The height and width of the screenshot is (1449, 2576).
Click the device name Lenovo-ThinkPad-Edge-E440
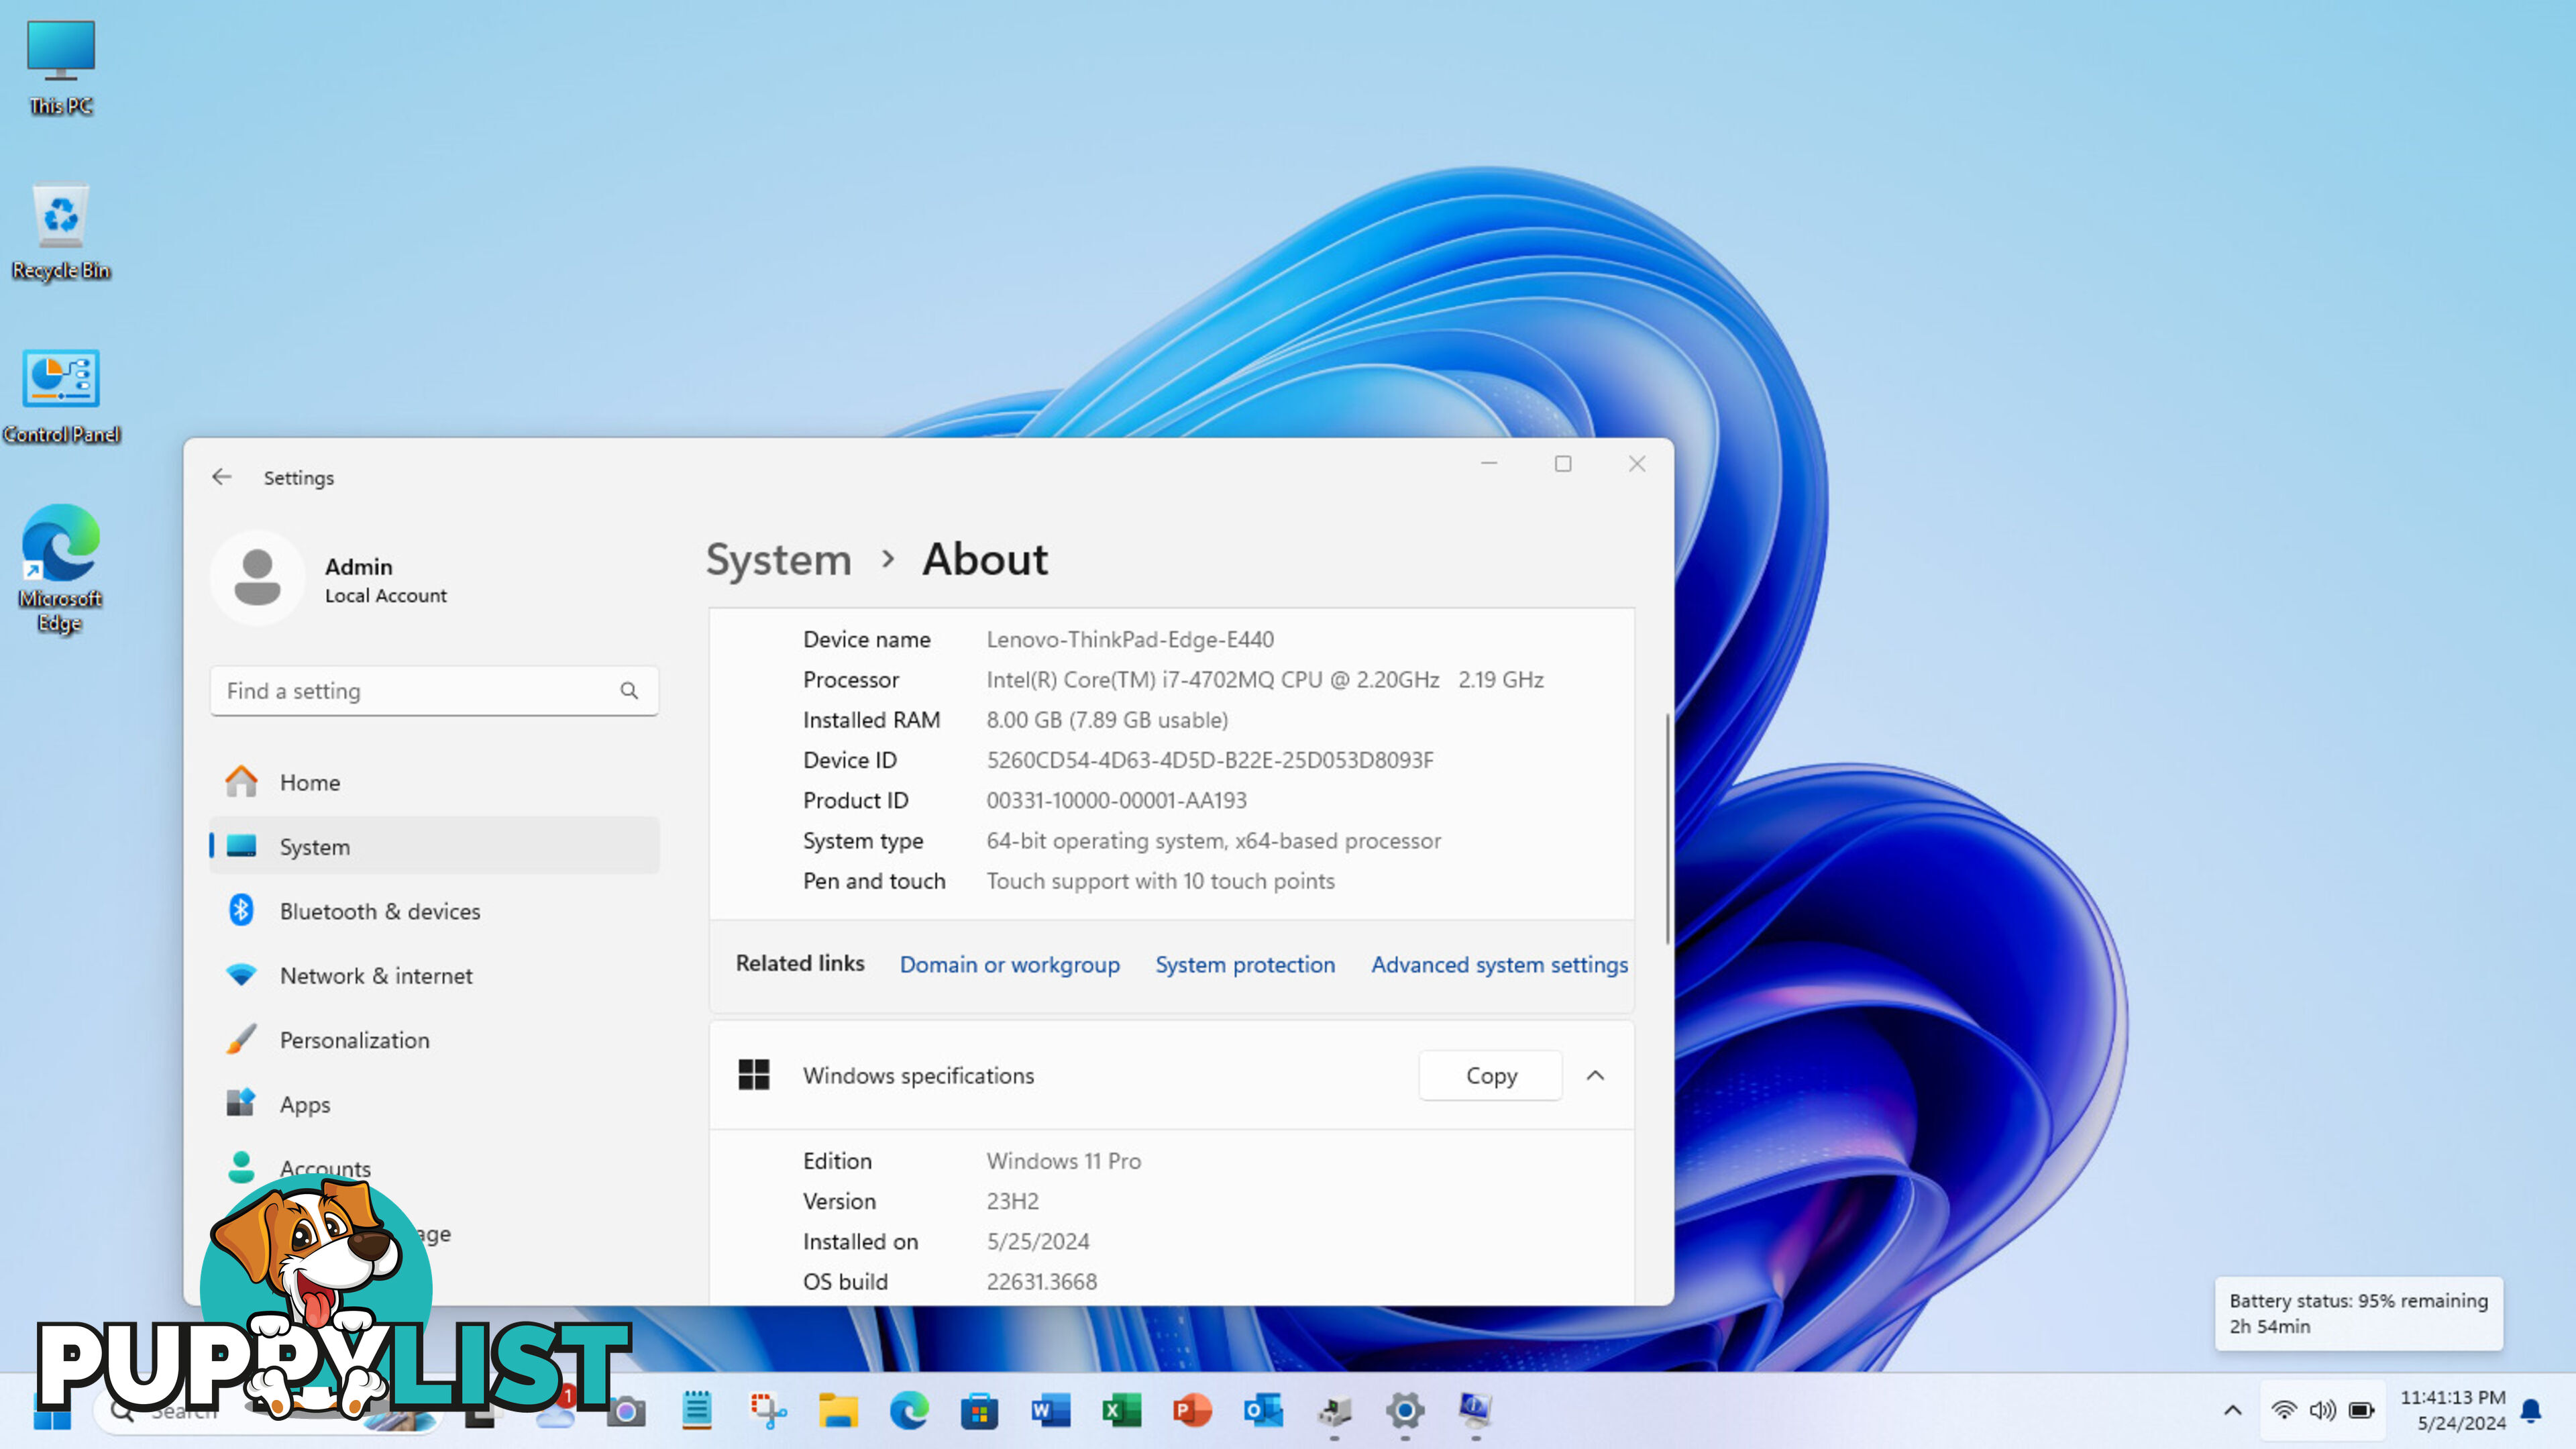tap(1130, 639)
